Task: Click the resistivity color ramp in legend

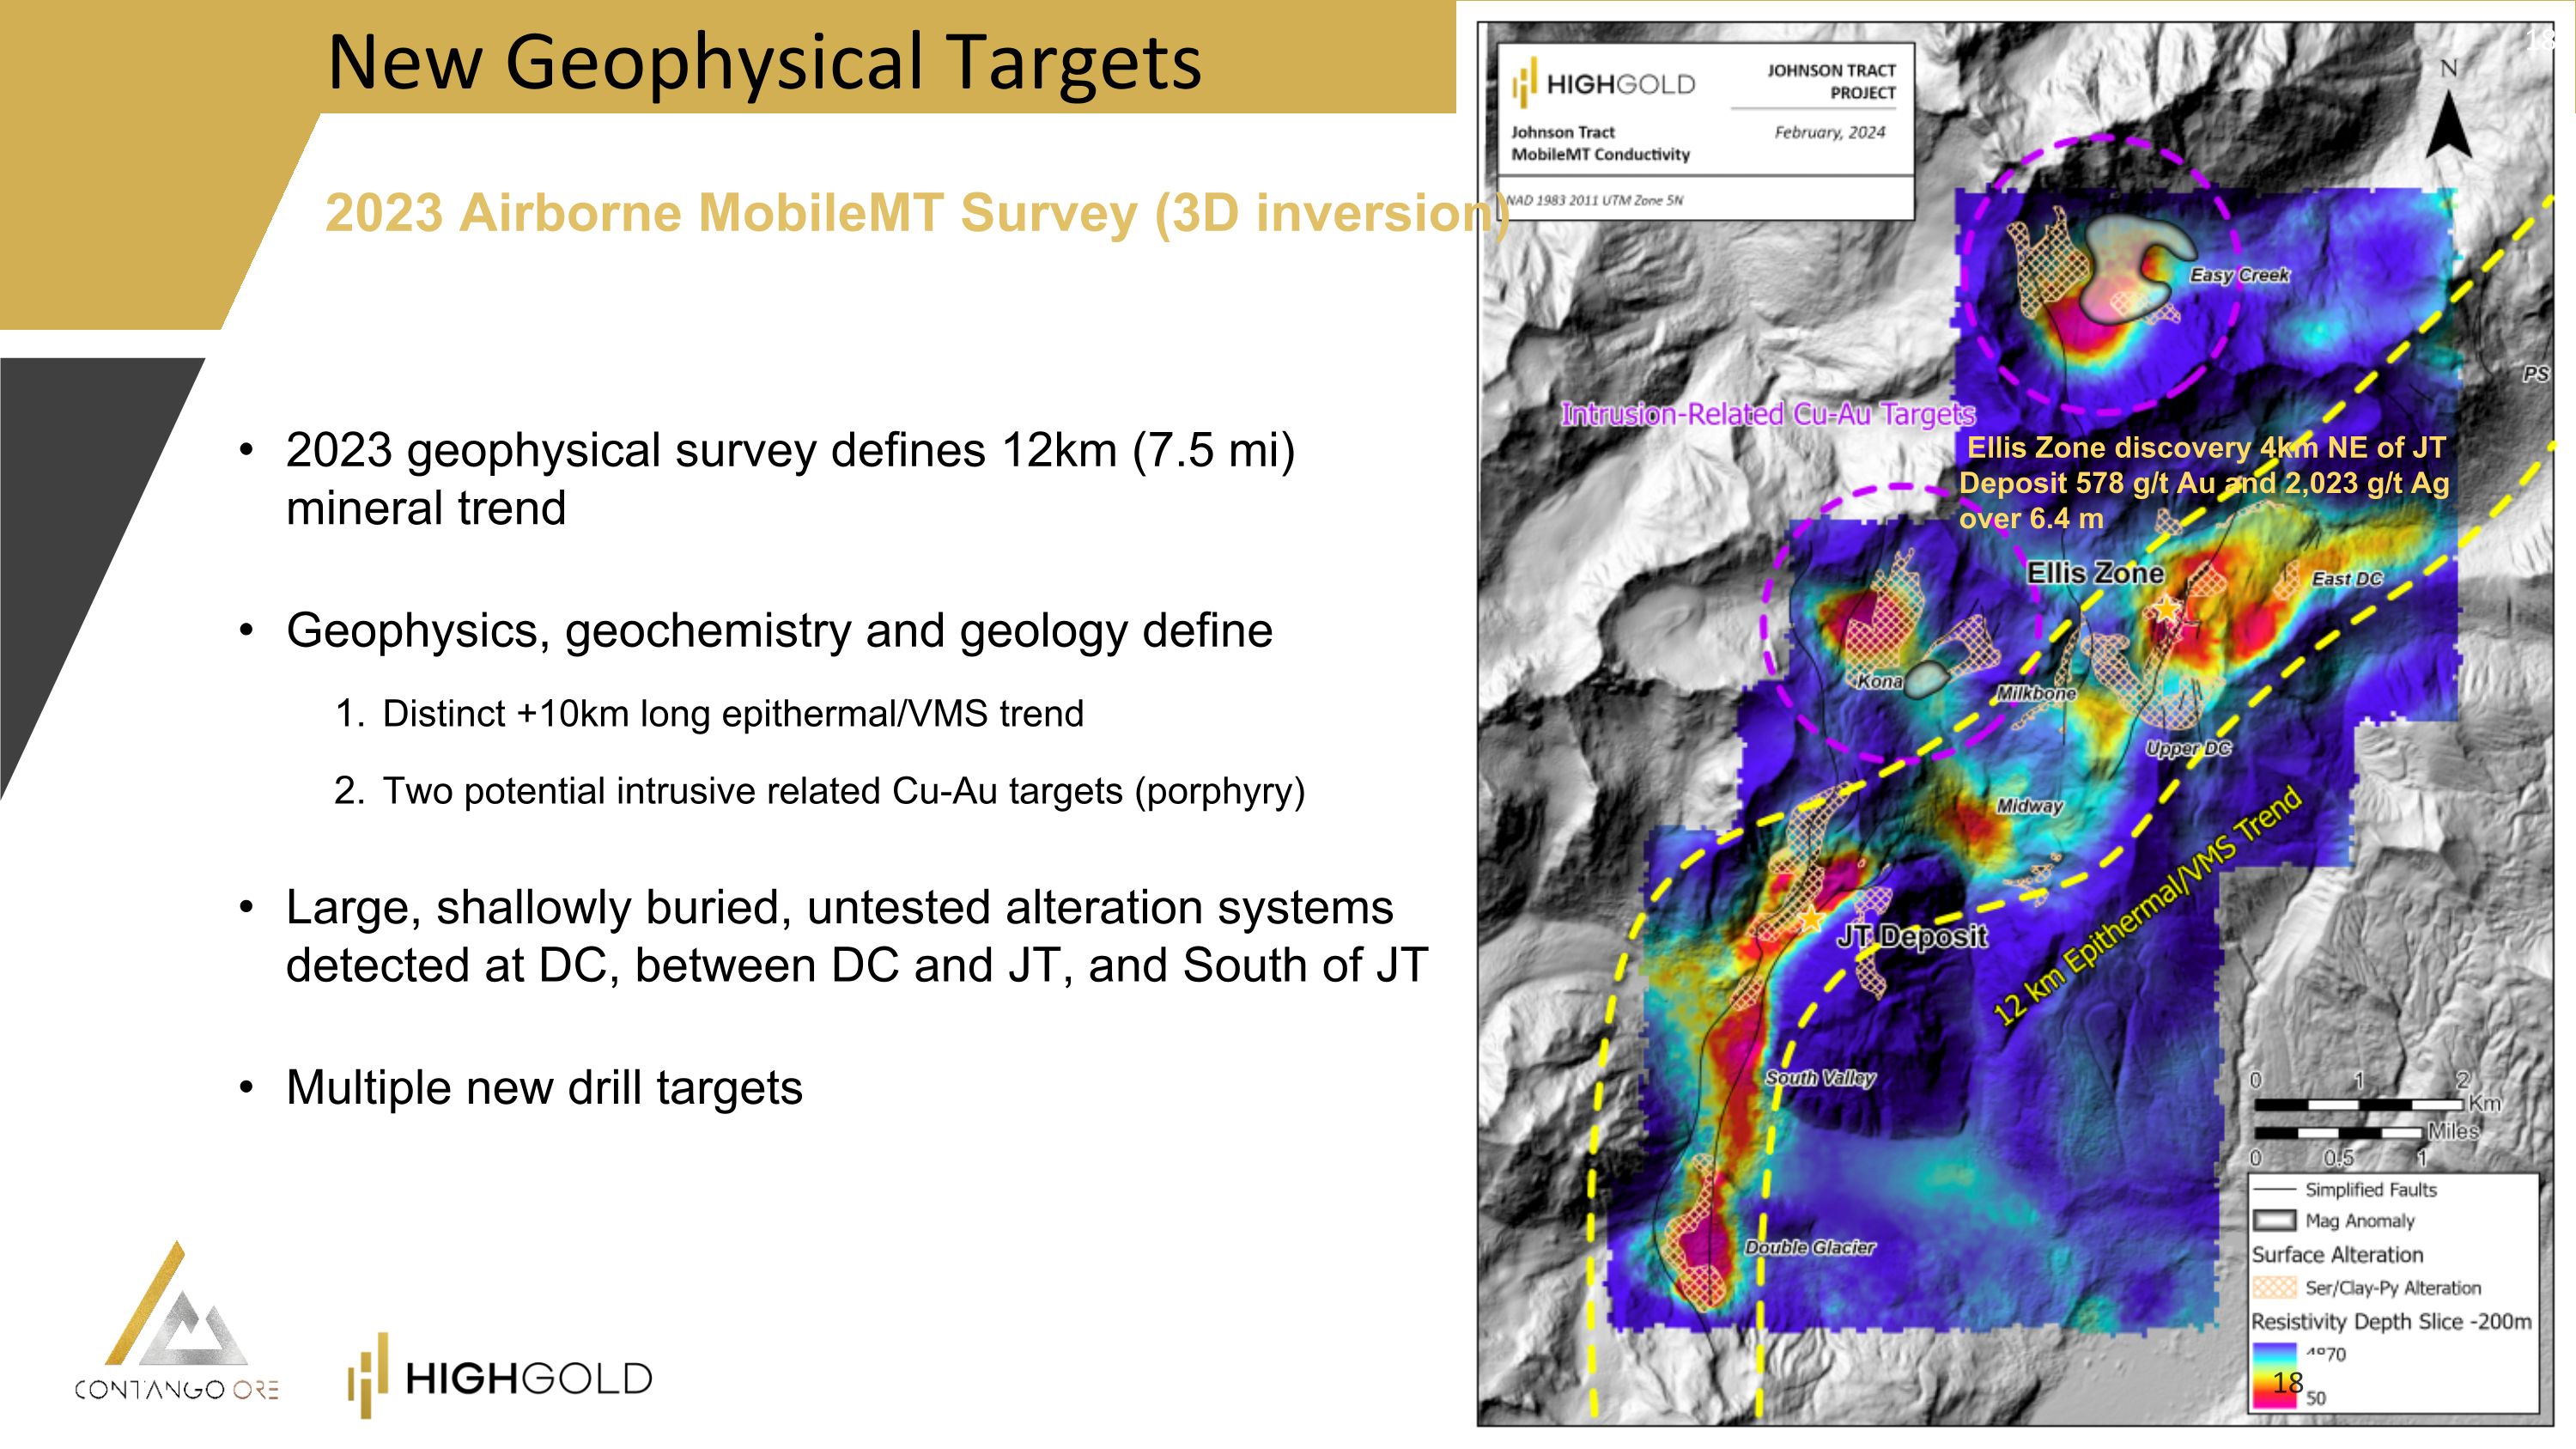Action: [2274, 1375]
